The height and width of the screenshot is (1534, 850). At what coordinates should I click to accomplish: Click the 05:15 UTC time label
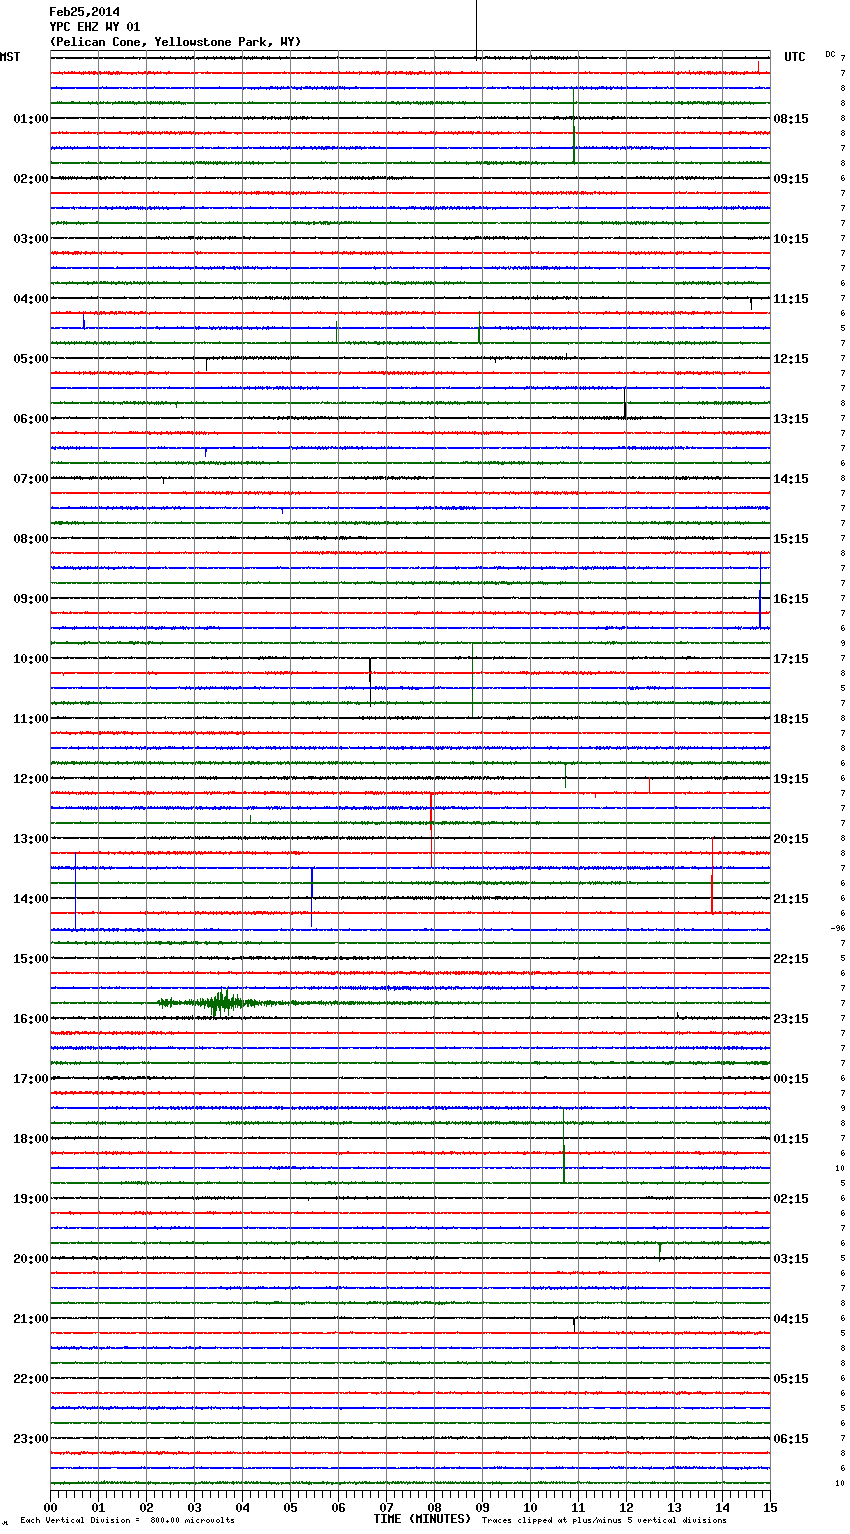coord(791,1379)
